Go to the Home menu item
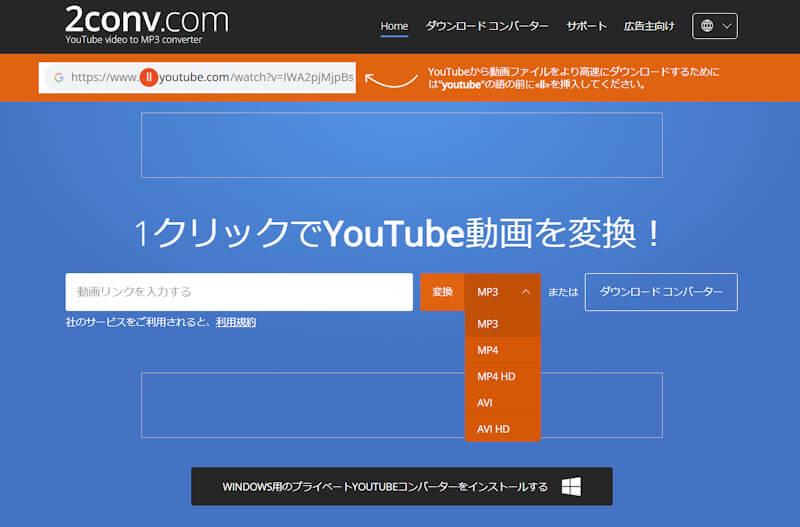Screen dimensions: 800x527 [x=394, y=26]
